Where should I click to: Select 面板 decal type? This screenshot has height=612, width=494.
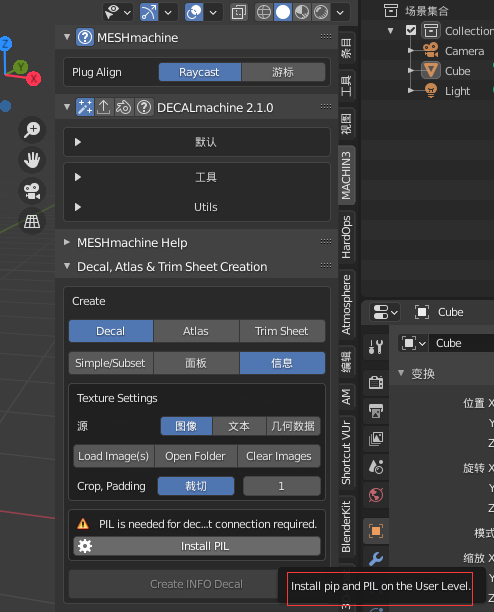pyautogui.click(x=196, y=363)
